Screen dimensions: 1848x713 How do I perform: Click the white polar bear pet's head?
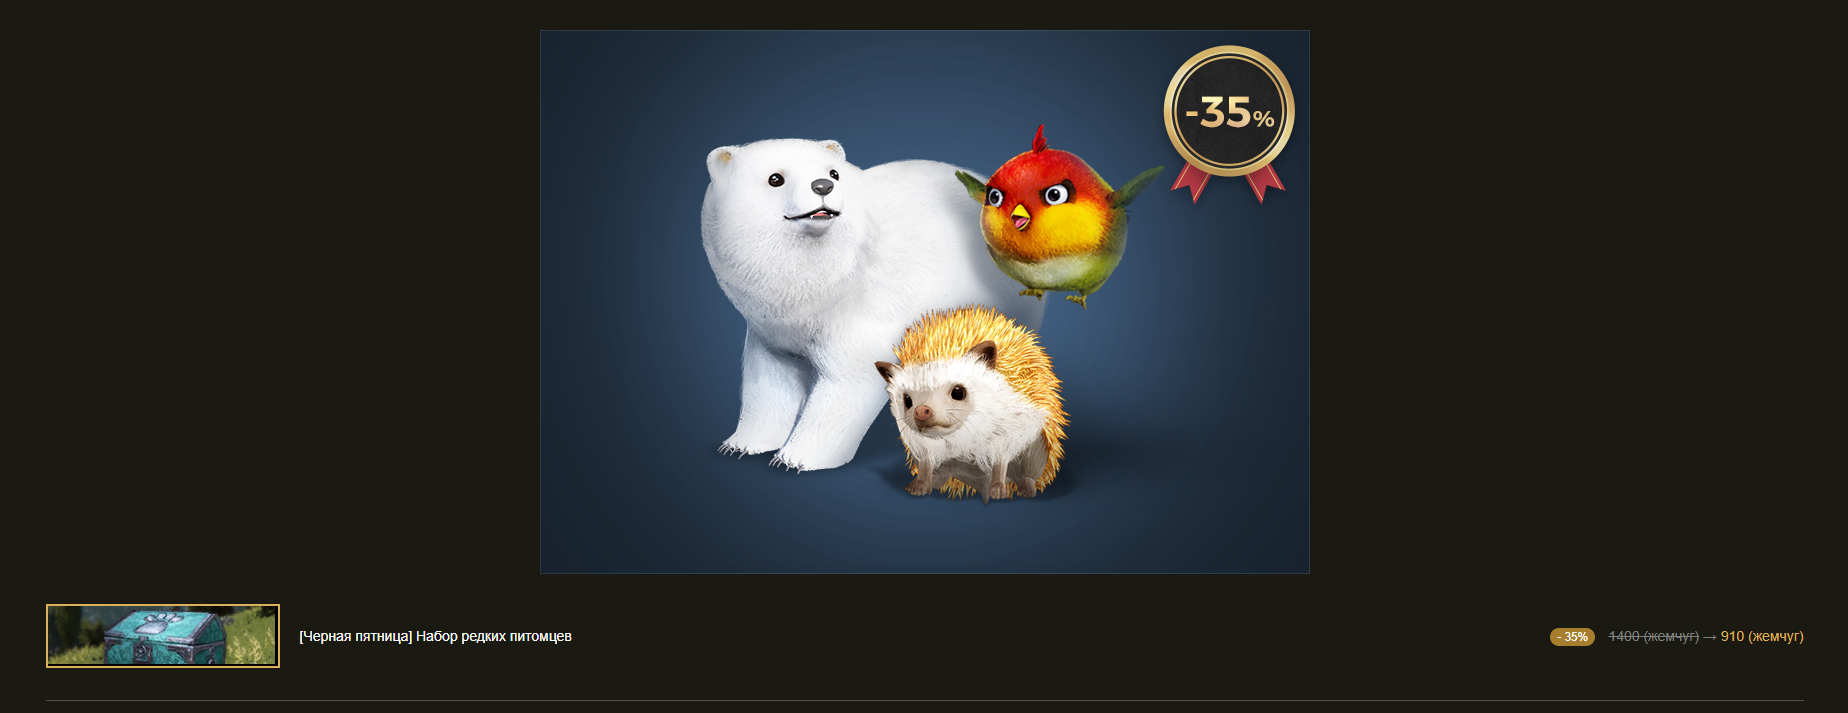(x=780, y=200)
